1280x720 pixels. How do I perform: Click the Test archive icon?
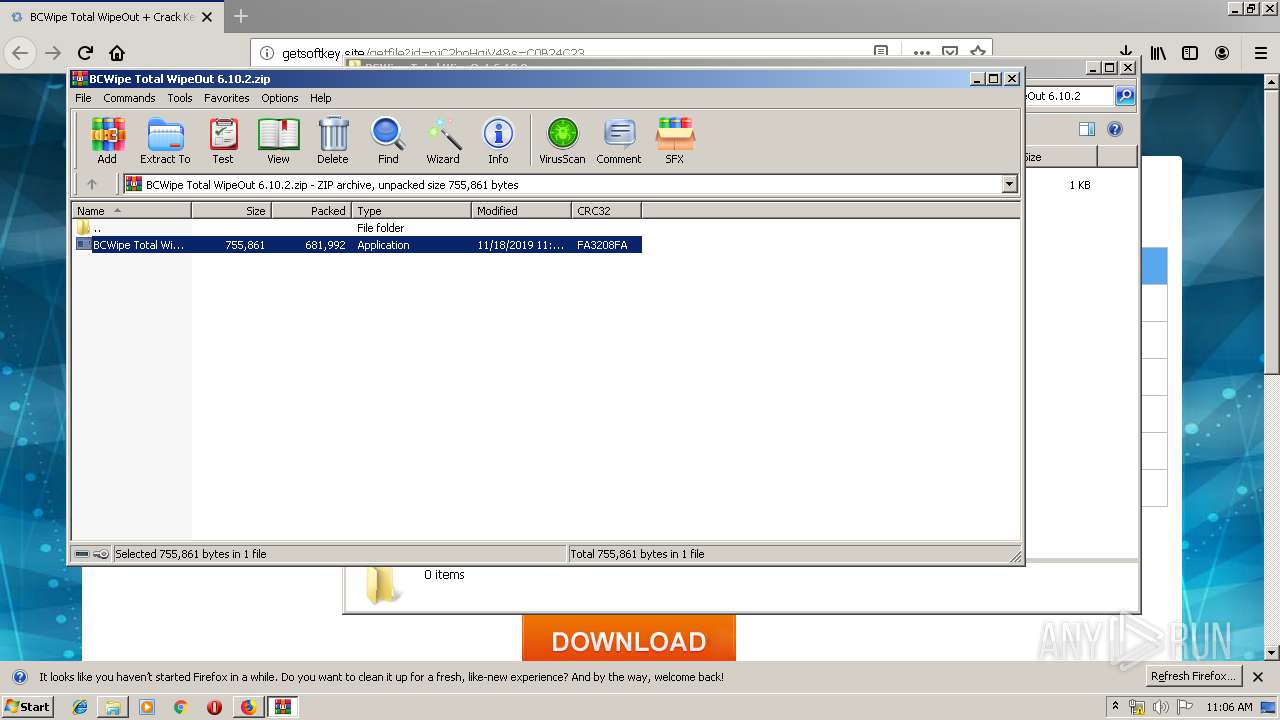click(x=223, y=140)
